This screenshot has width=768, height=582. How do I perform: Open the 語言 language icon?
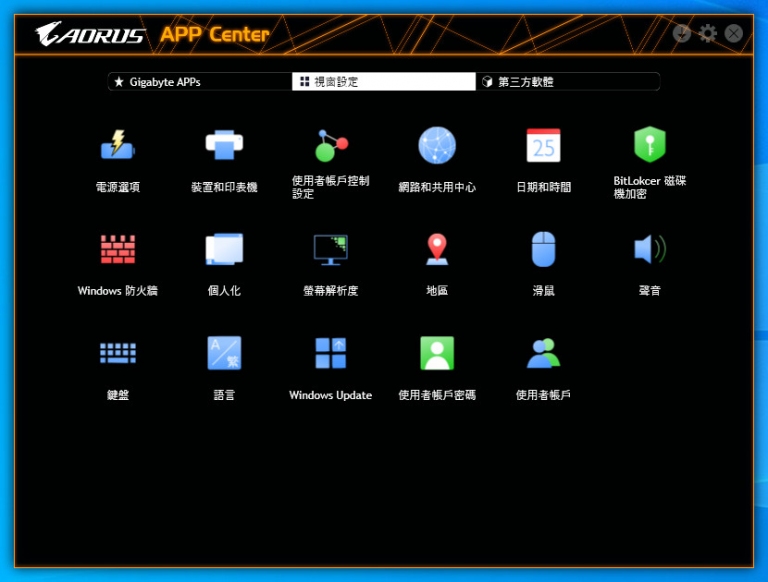224,353
